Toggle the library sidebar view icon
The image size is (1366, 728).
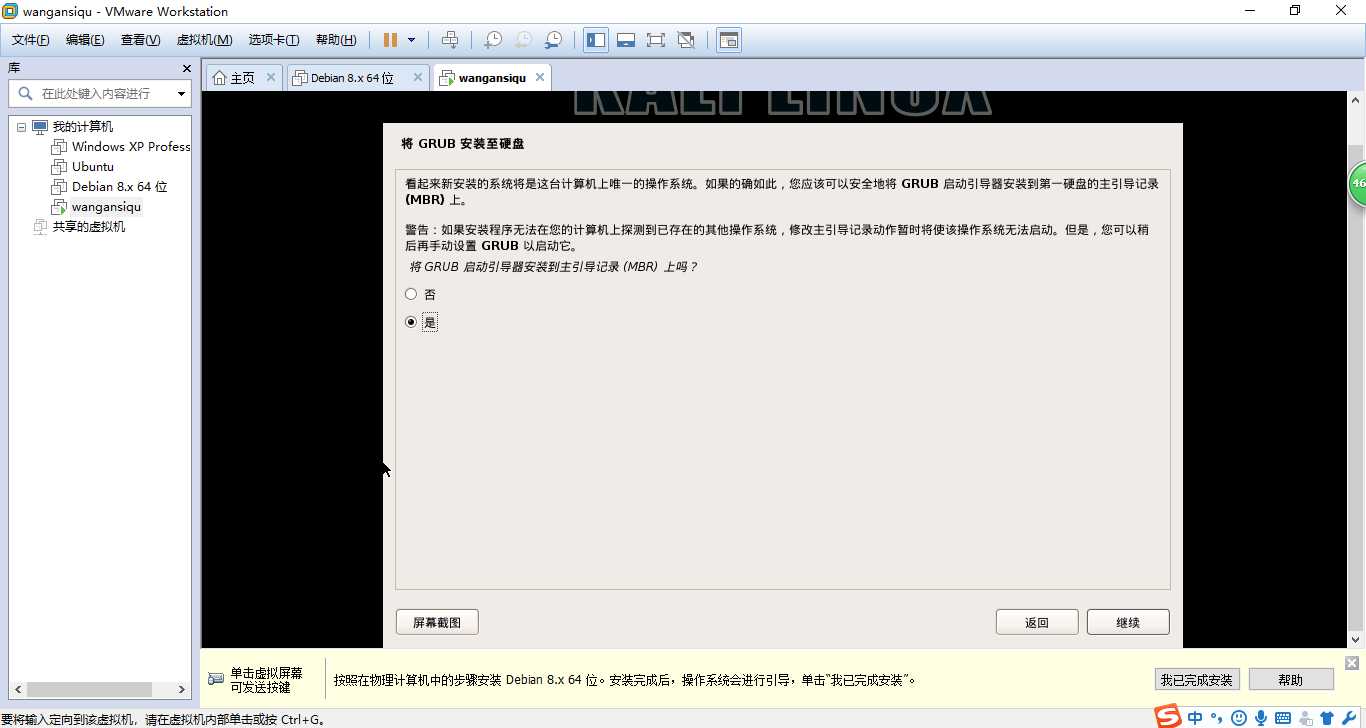596,40
